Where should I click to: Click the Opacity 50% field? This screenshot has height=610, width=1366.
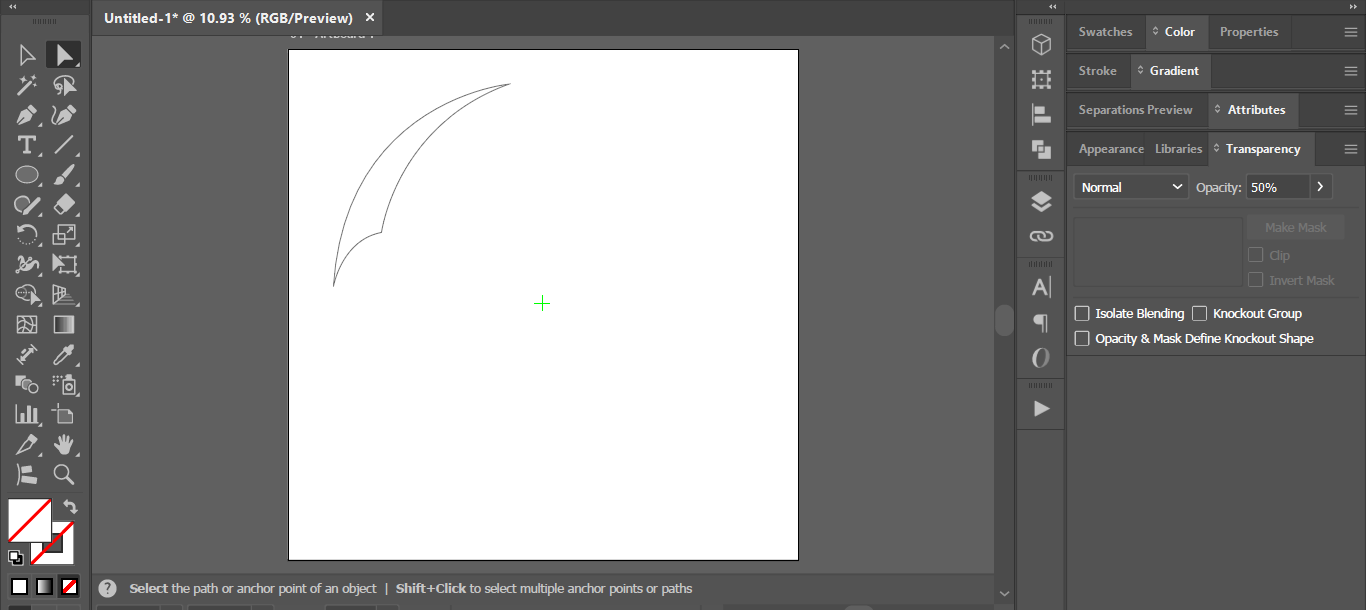[x=1277, y=187]
